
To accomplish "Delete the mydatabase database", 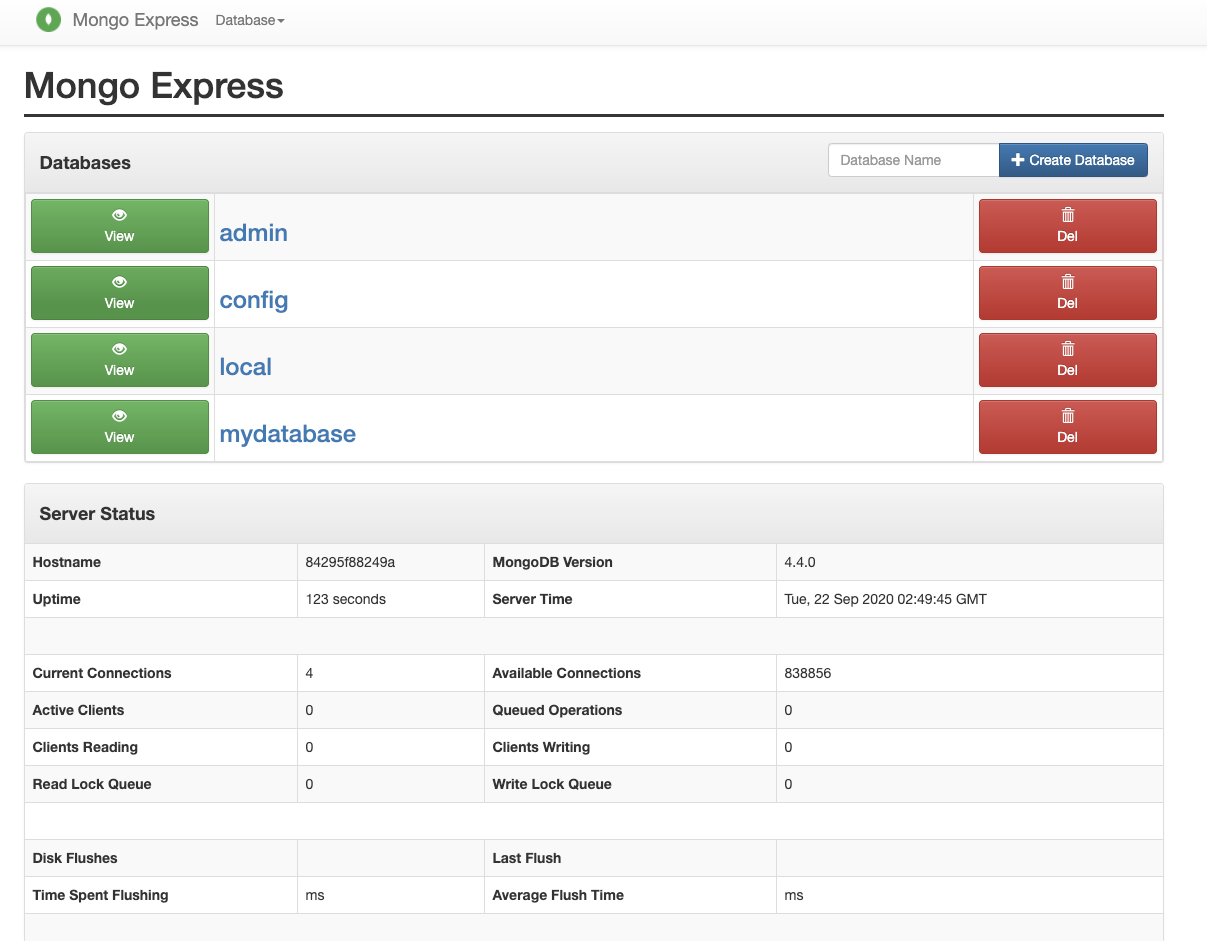I will point(1067,427).
